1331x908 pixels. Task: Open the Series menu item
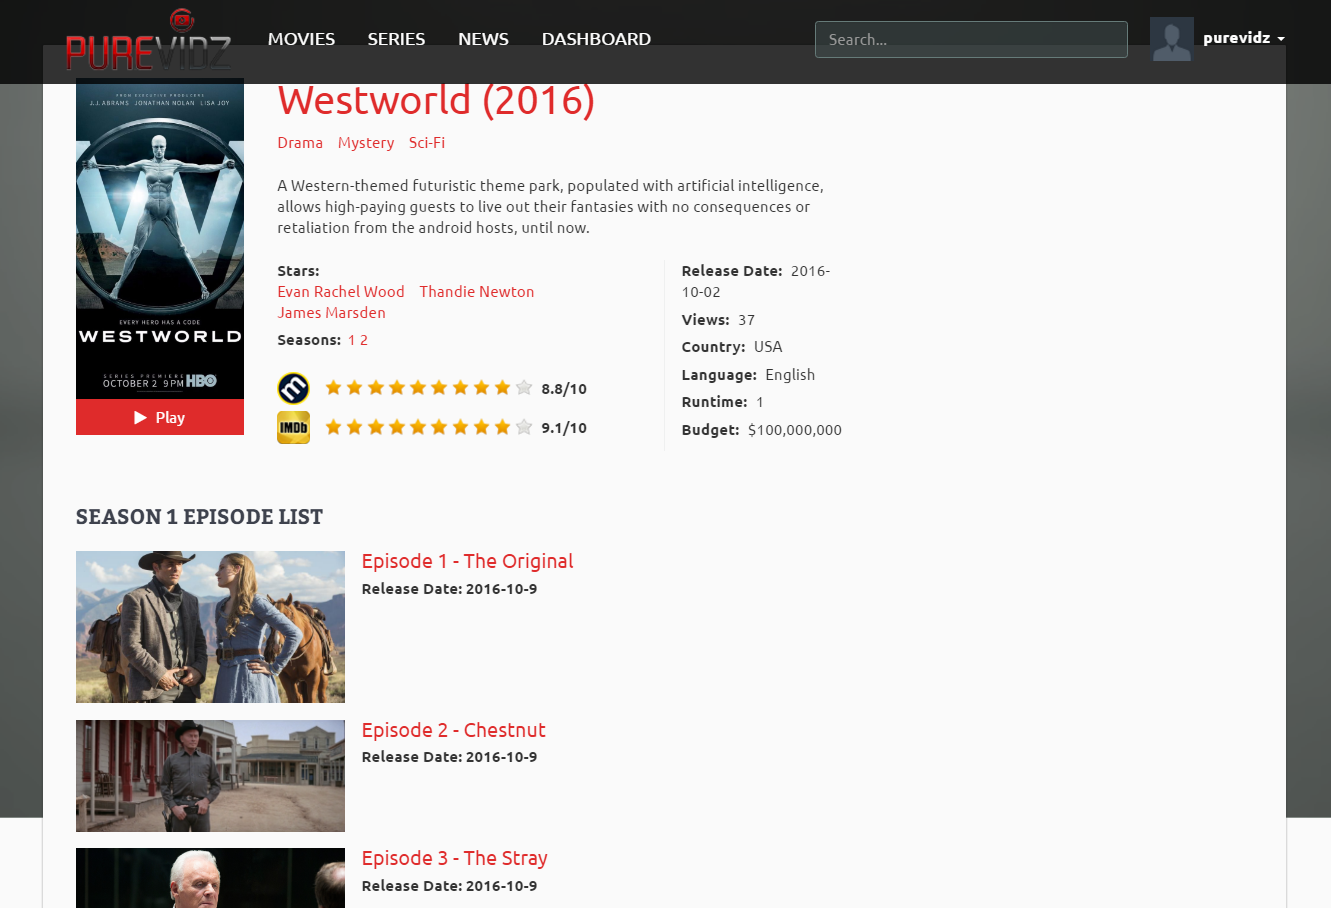point(396,39)
